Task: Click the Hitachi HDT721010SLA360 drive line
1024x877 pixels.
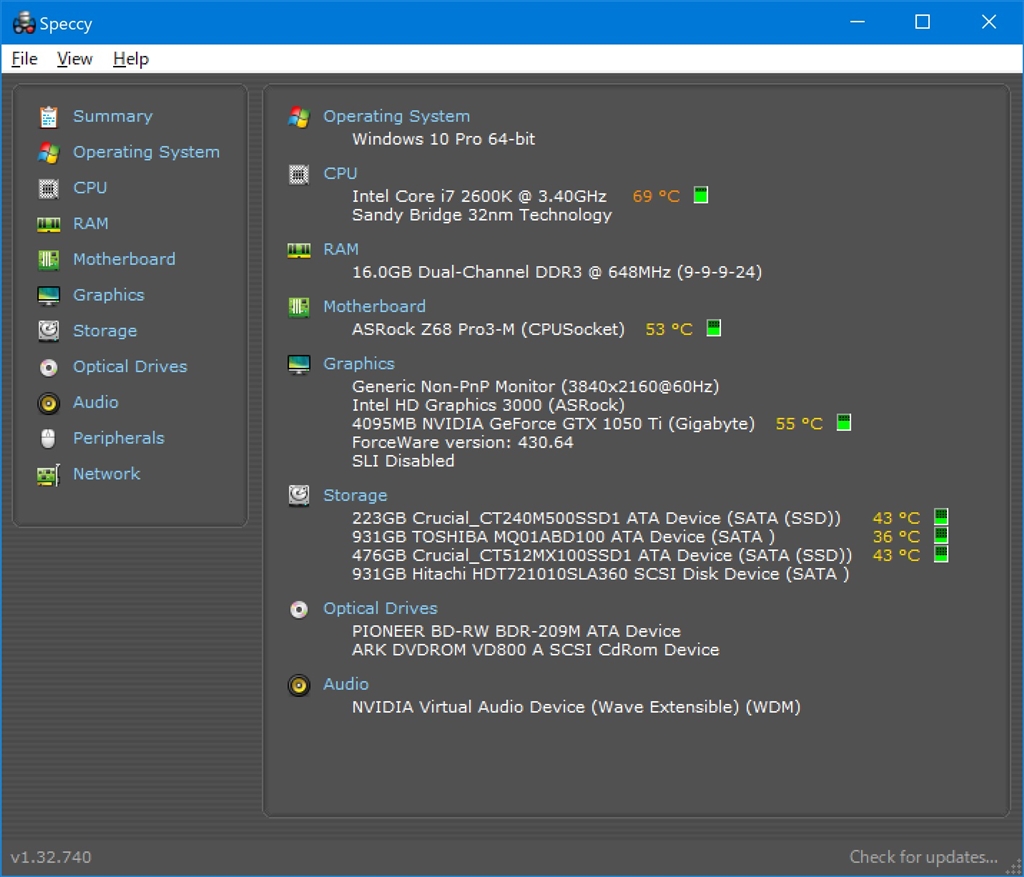Action: pos(600,574)
